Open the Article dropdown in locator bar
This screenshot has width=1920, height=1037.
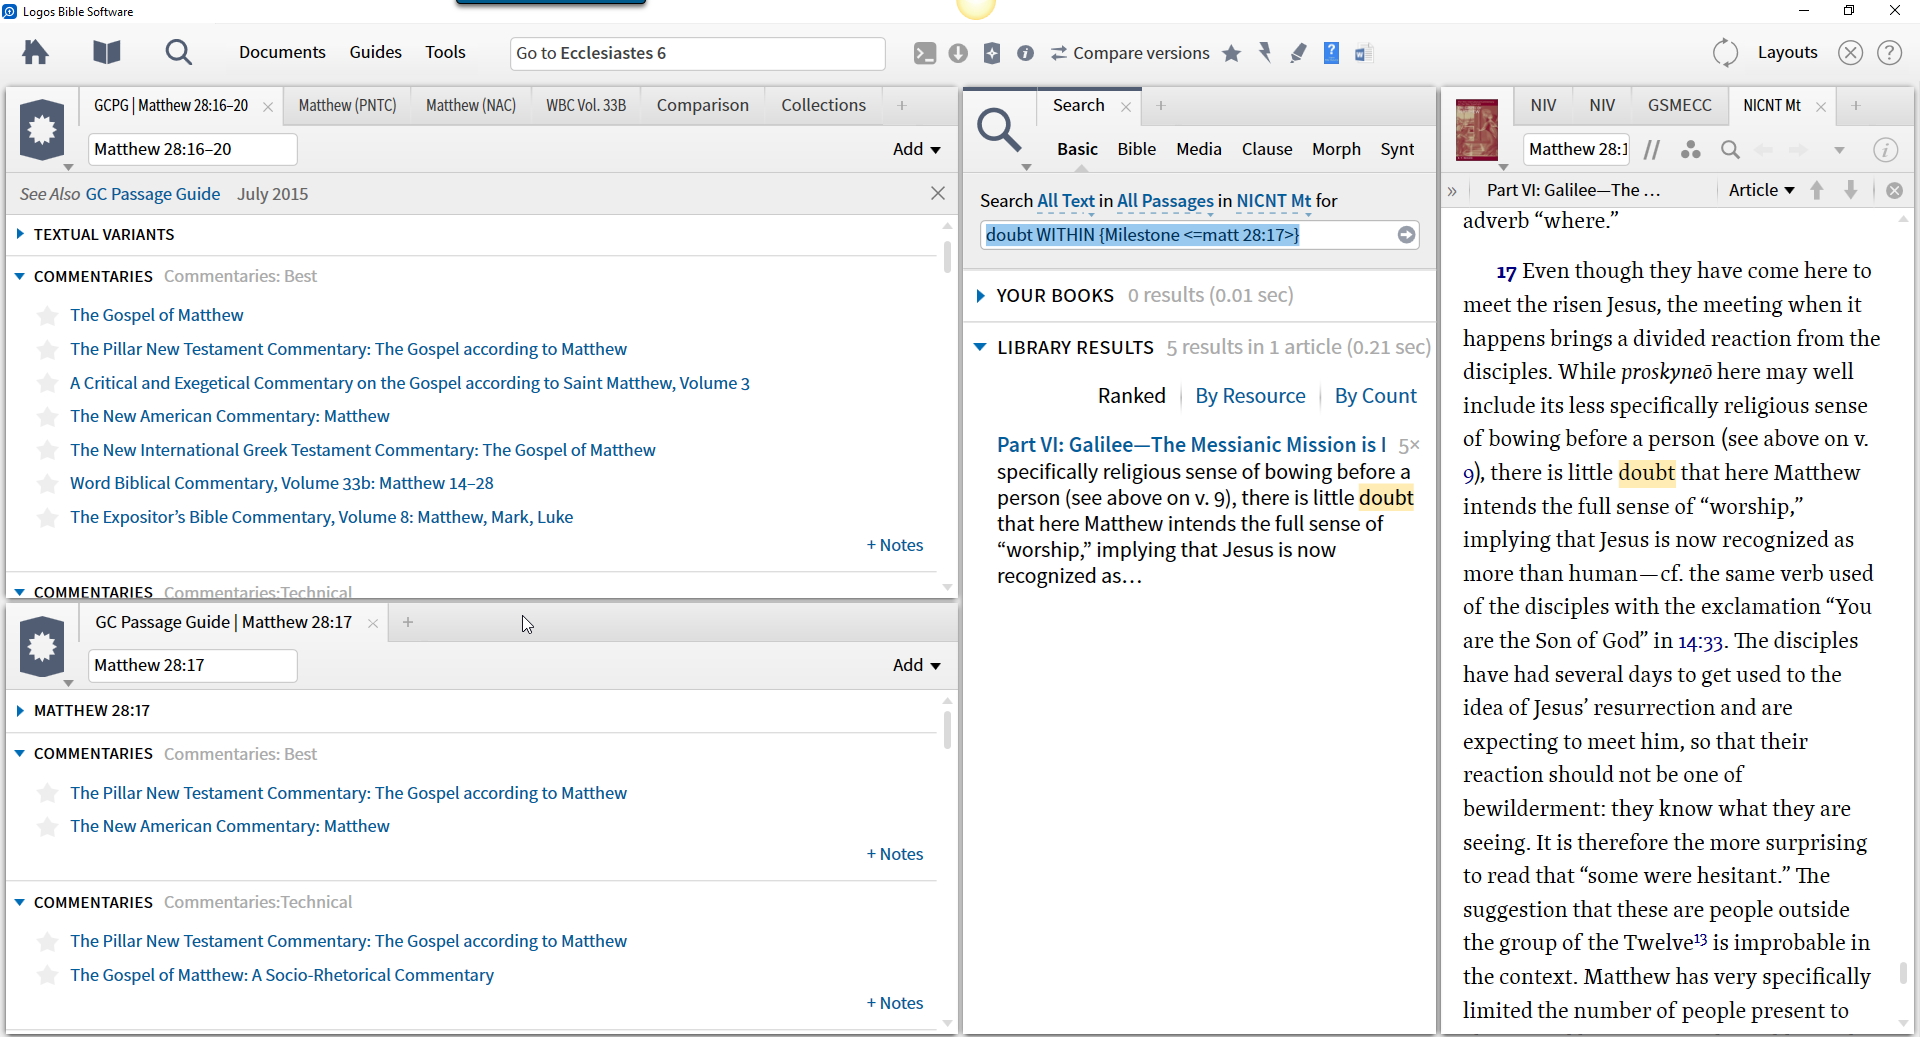[x=1761, y=190]
